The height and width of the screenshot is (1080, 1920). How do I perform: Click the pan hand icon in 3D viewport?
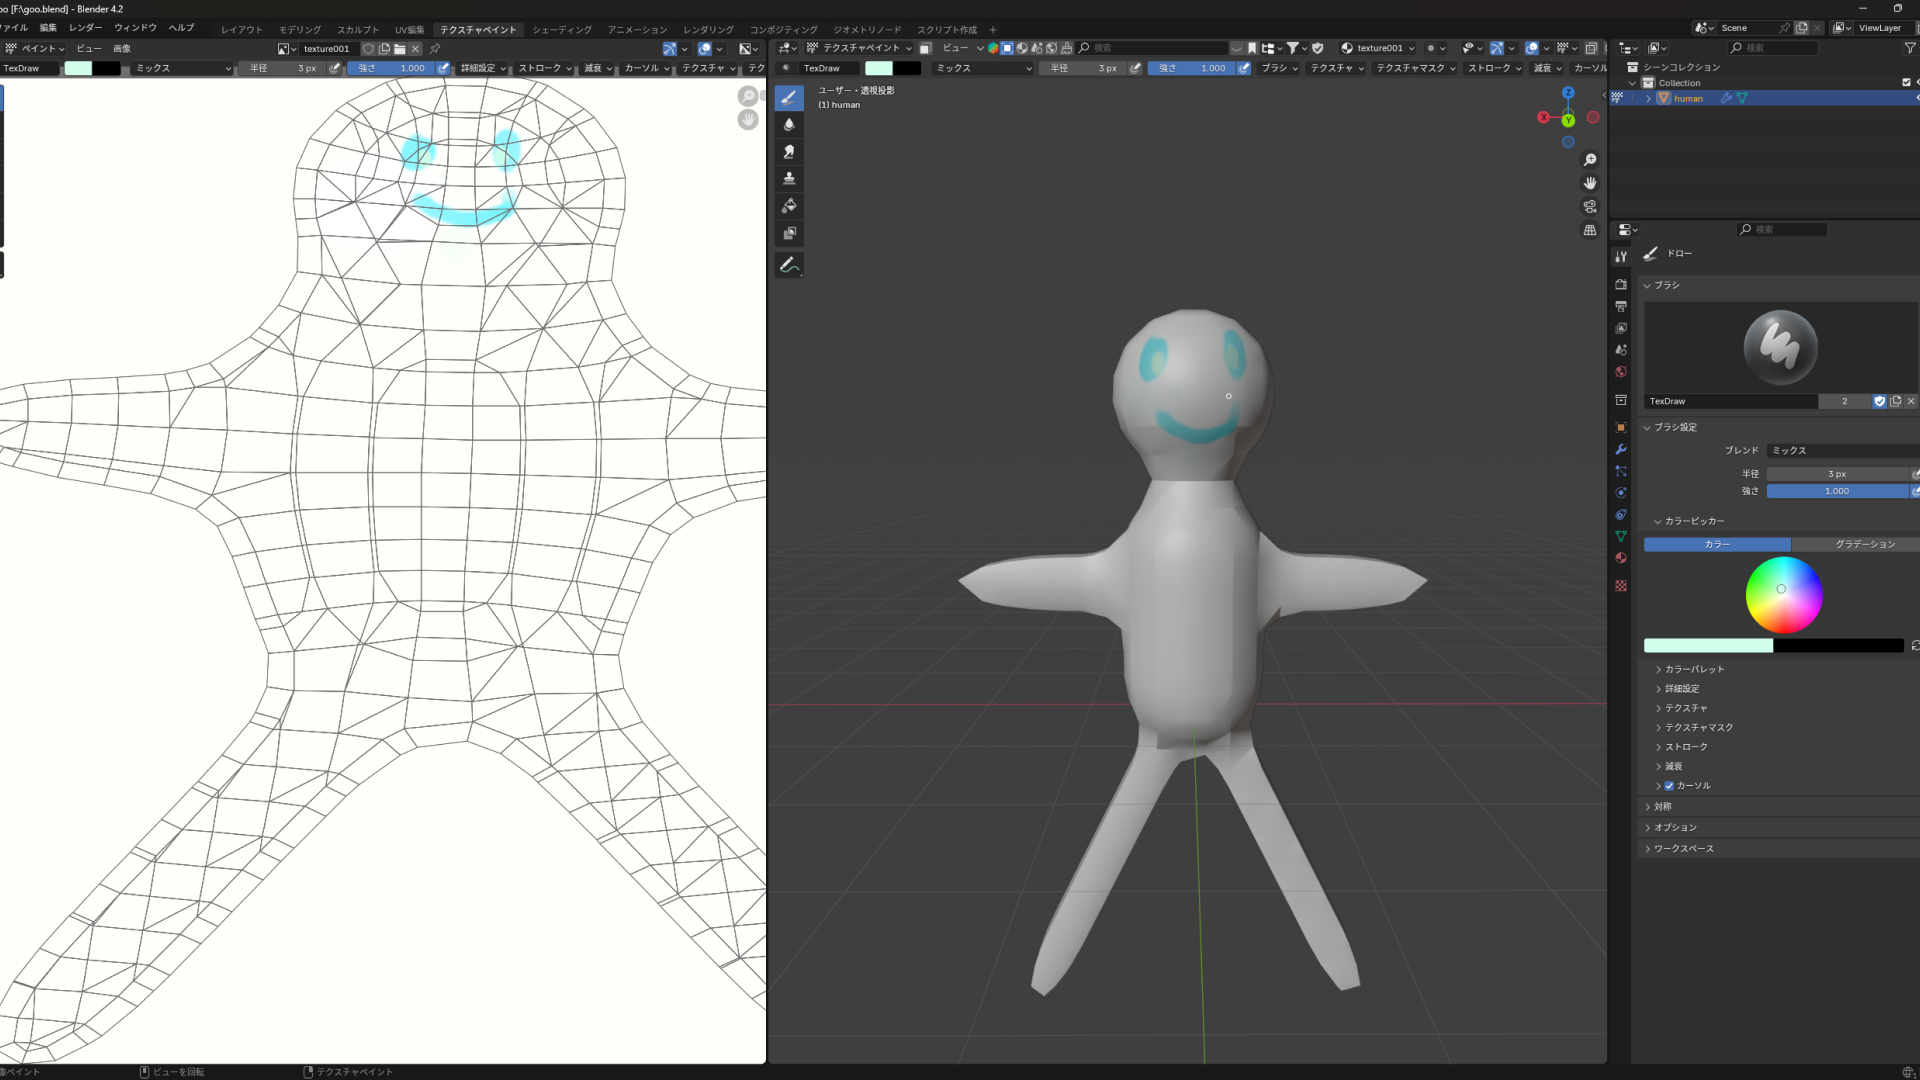(1590, 183)
